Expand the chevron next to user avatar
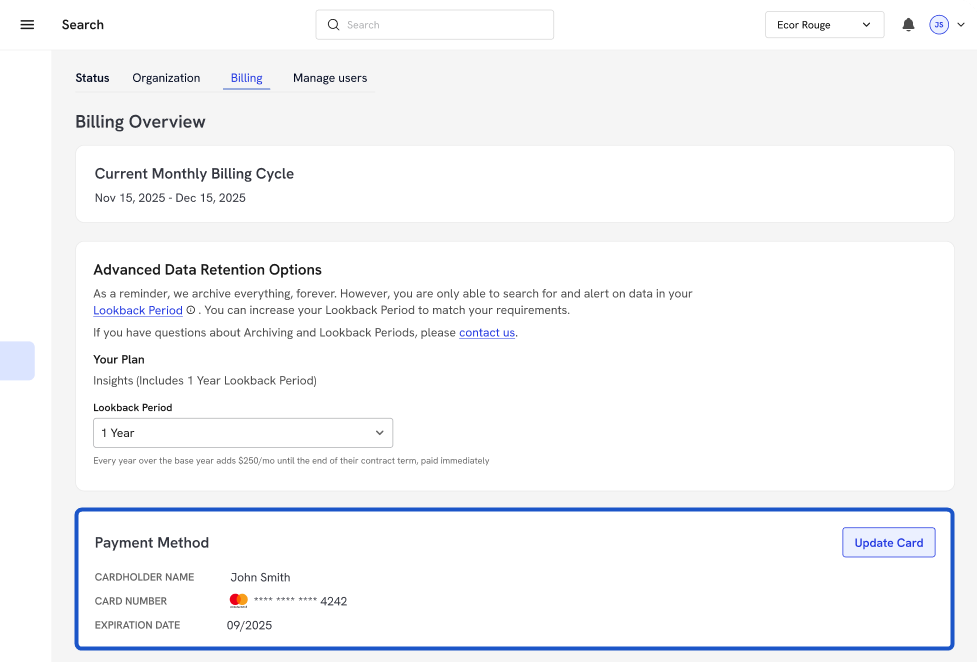The image size is (977, 662). 961,25
